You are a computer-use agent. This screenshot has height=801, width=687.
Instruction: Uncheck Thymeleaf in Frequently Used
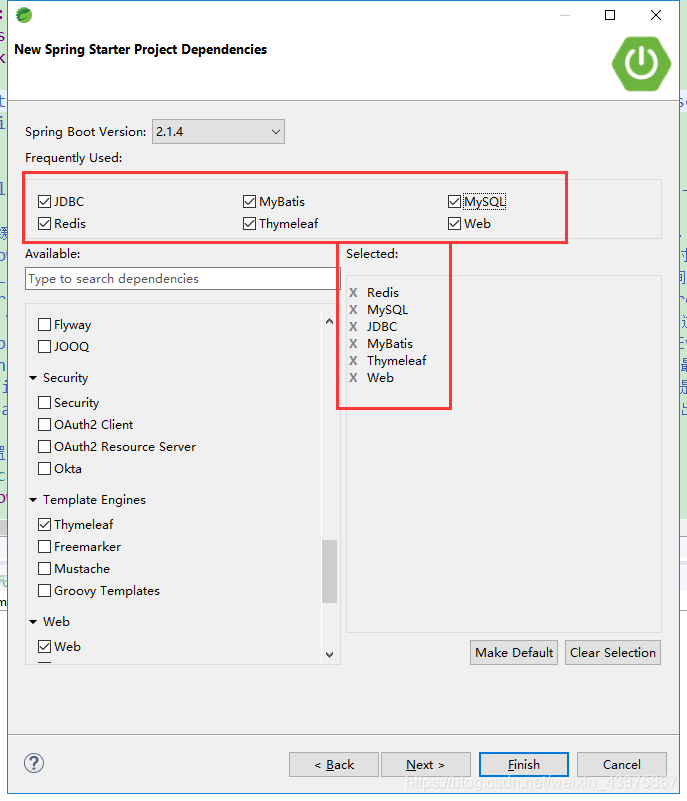click(249, 223)
